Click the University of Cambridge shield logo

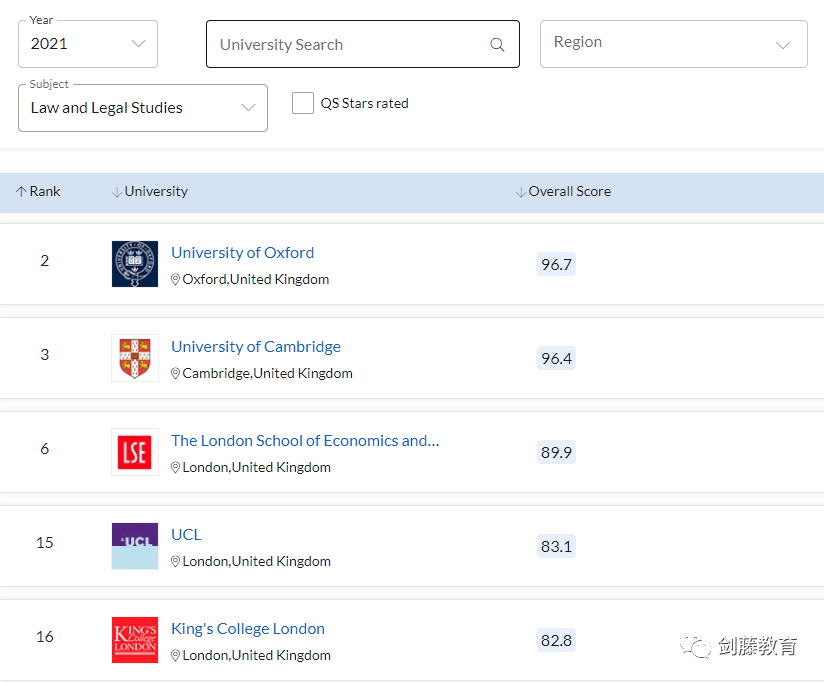click(135, 358)
